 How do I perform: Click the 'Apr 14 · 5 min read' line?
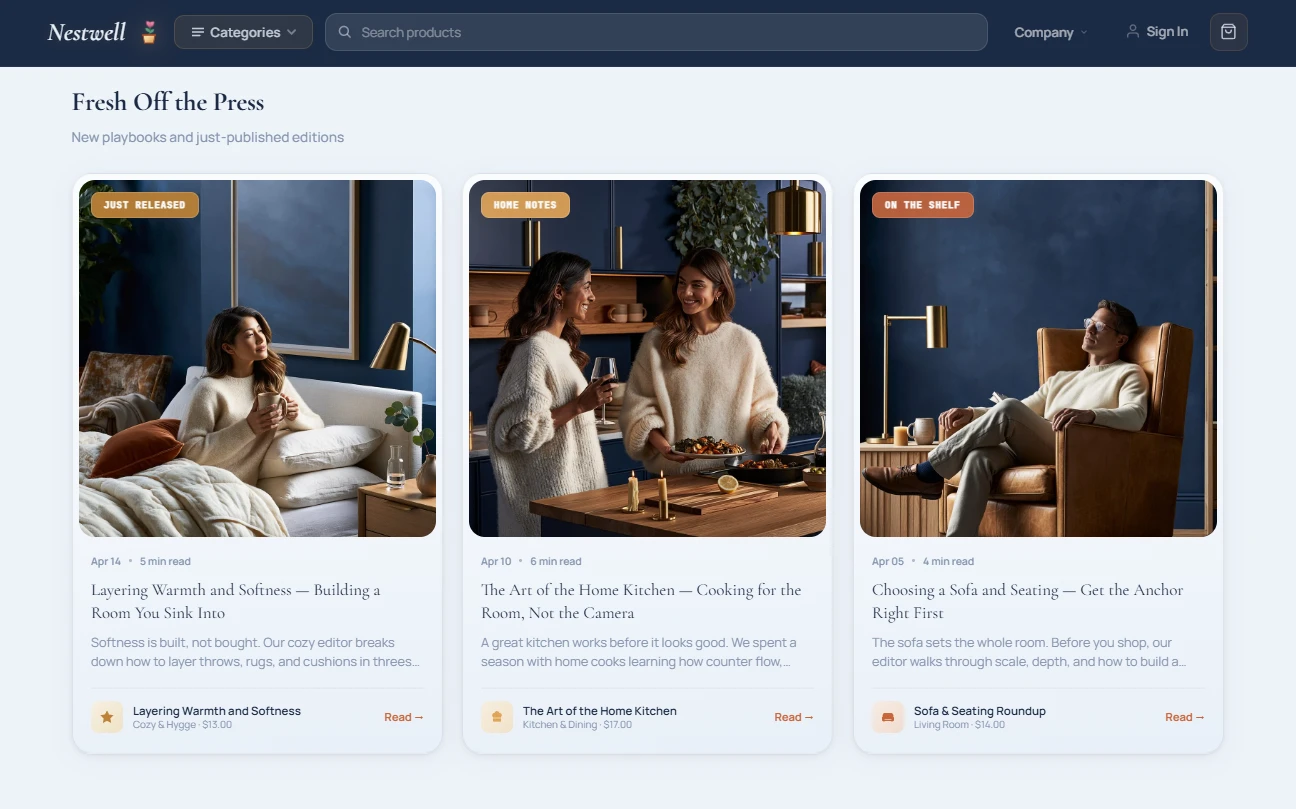[141, 561]
